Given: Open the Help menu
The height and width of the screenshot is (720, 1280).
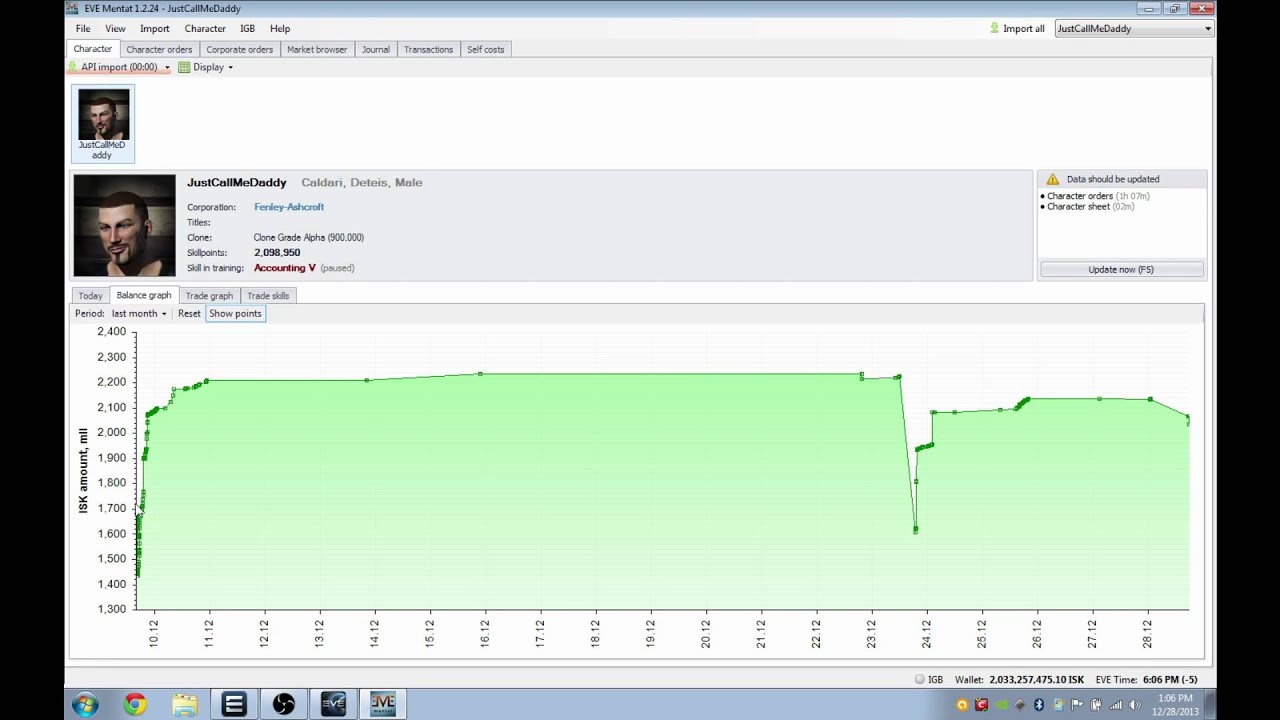Looking at the screenshot, I should pyautogui.click(x=280, y=28).
